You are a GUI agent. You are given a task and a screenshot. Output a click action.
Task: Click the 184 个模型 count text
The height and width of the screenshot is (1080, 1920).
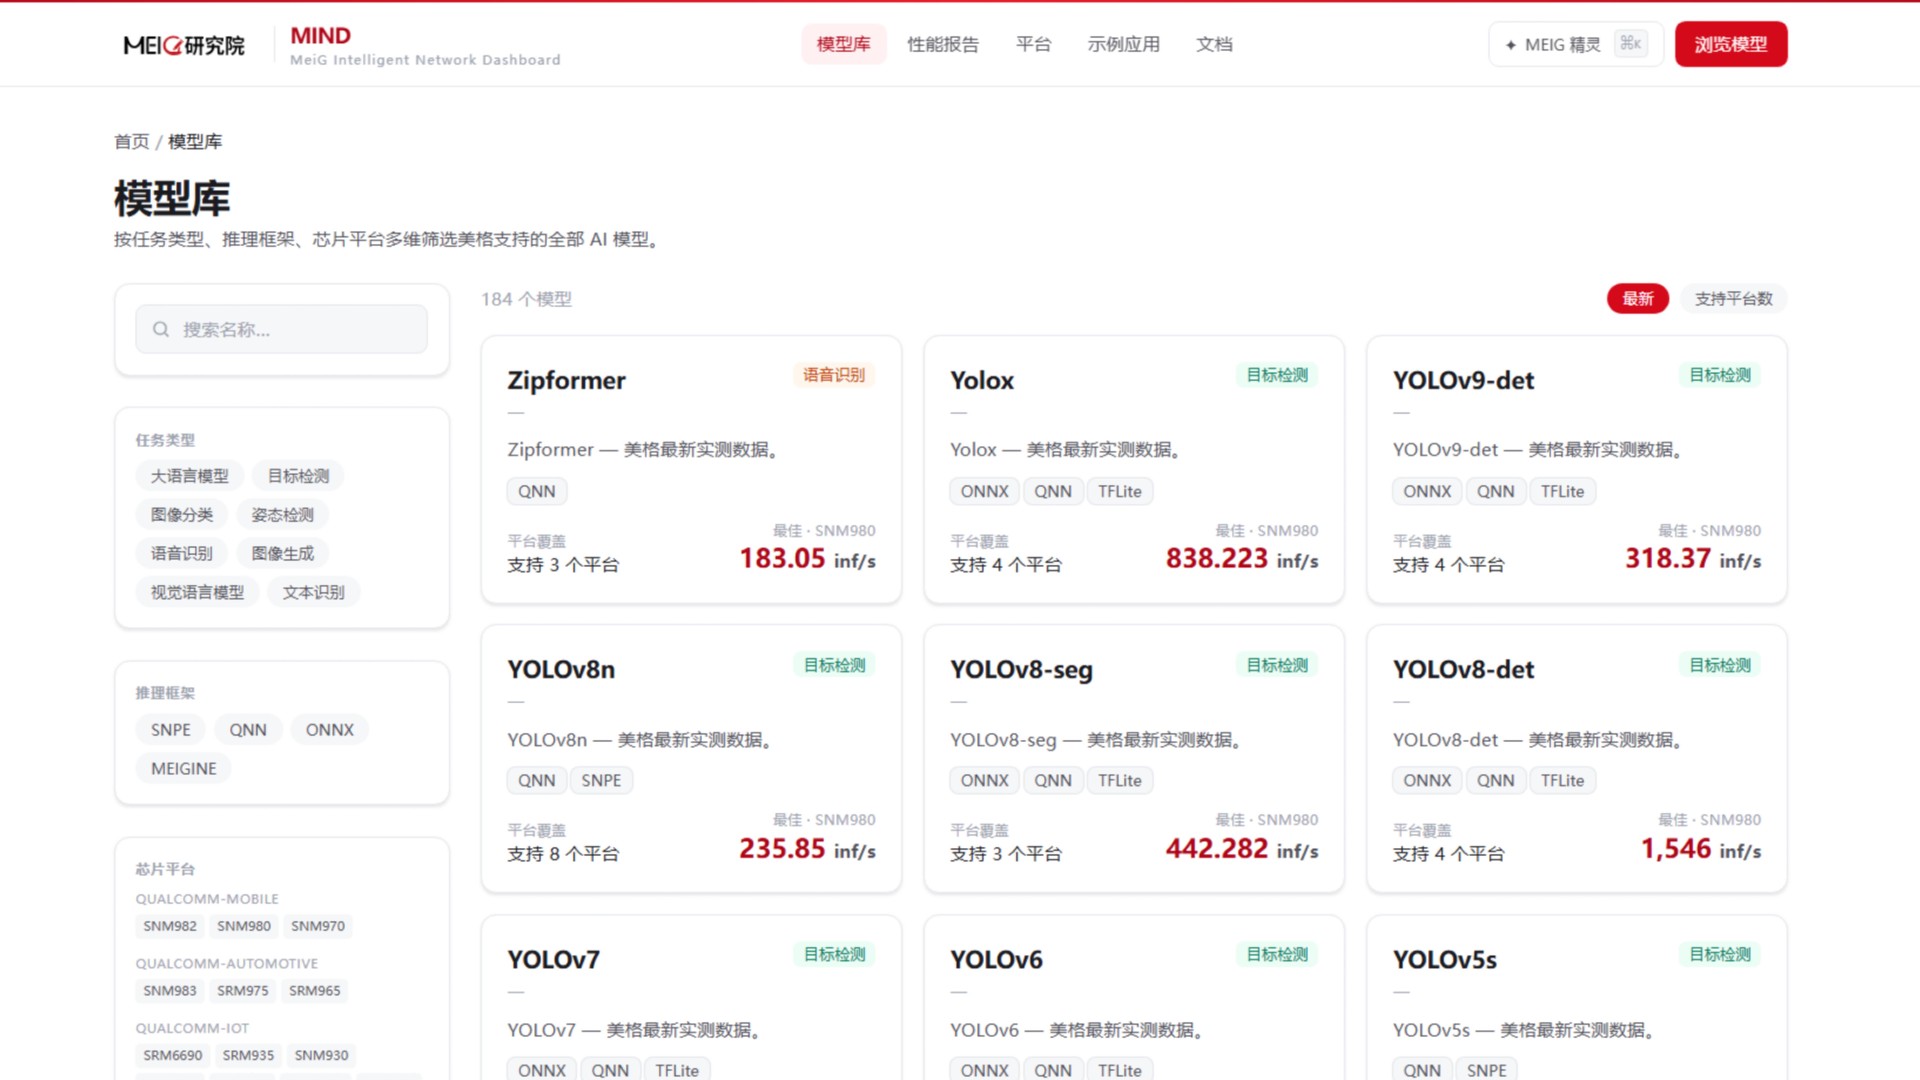526,299
